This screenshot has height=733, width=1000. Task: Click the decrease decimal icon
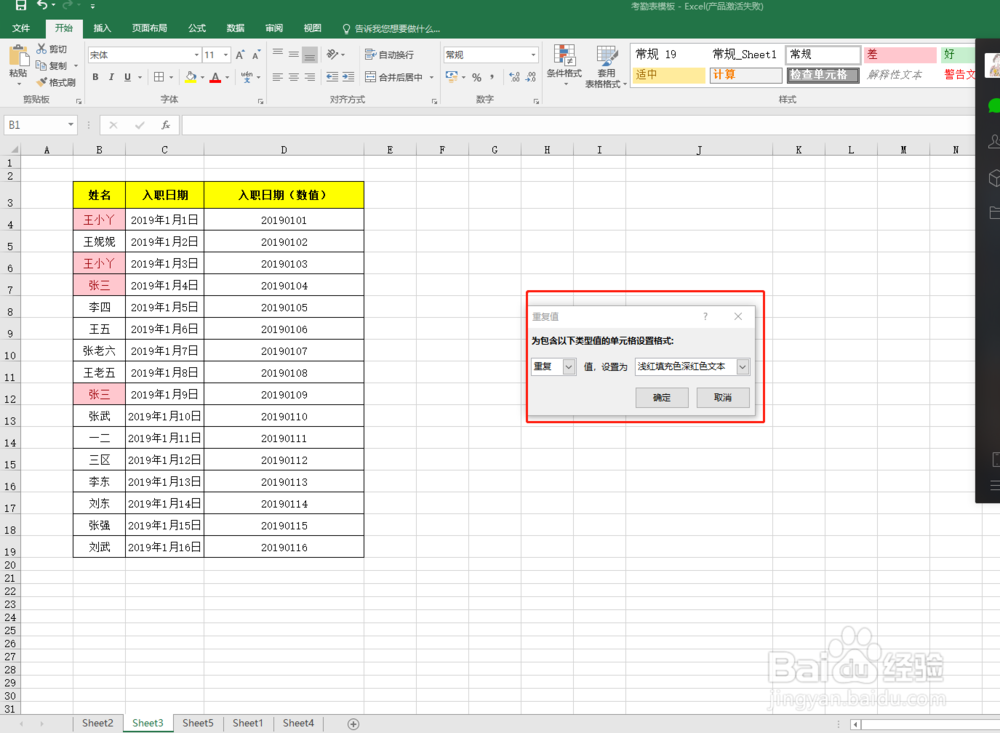pos(531,77)
